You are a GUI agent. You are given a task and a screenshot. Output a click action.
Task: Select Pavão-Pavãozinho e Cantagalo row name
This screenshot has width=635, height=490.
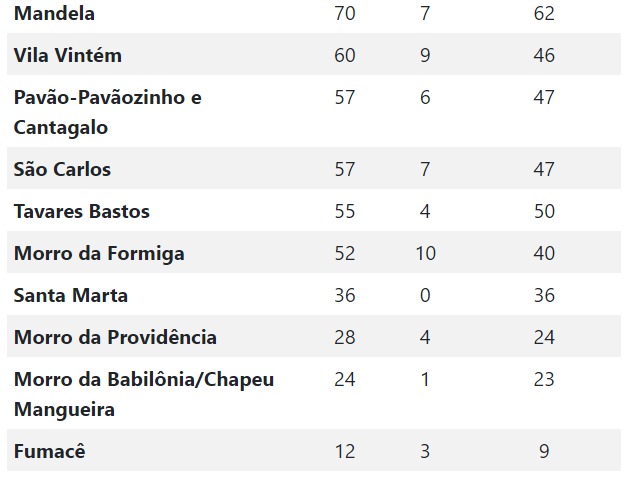tap(107, 112)
